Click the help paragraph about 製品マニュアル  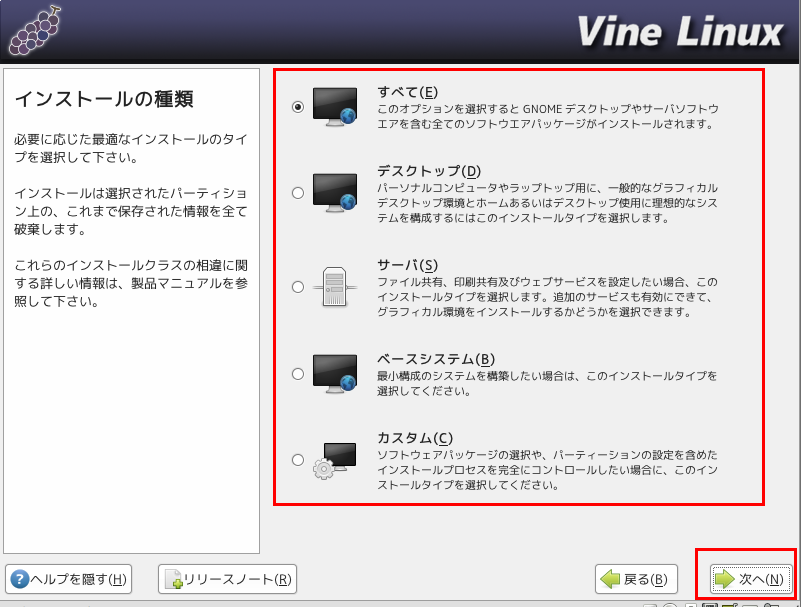pos(131,283)
